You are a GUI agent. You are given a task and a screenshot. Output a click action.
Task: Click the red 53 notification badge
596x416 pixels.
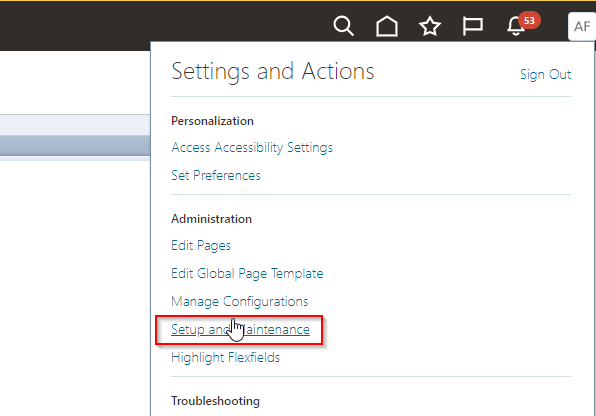[529, 21]
